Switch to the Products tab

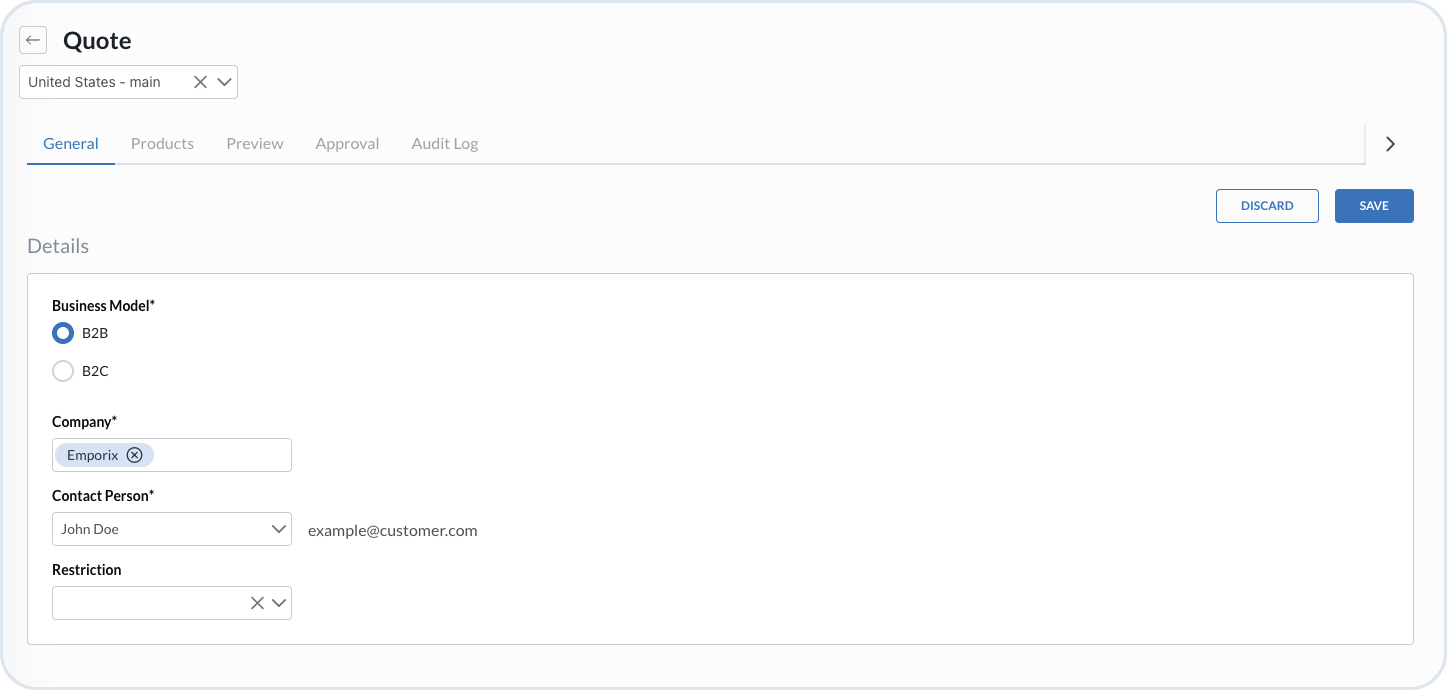(x=162, y=144)
